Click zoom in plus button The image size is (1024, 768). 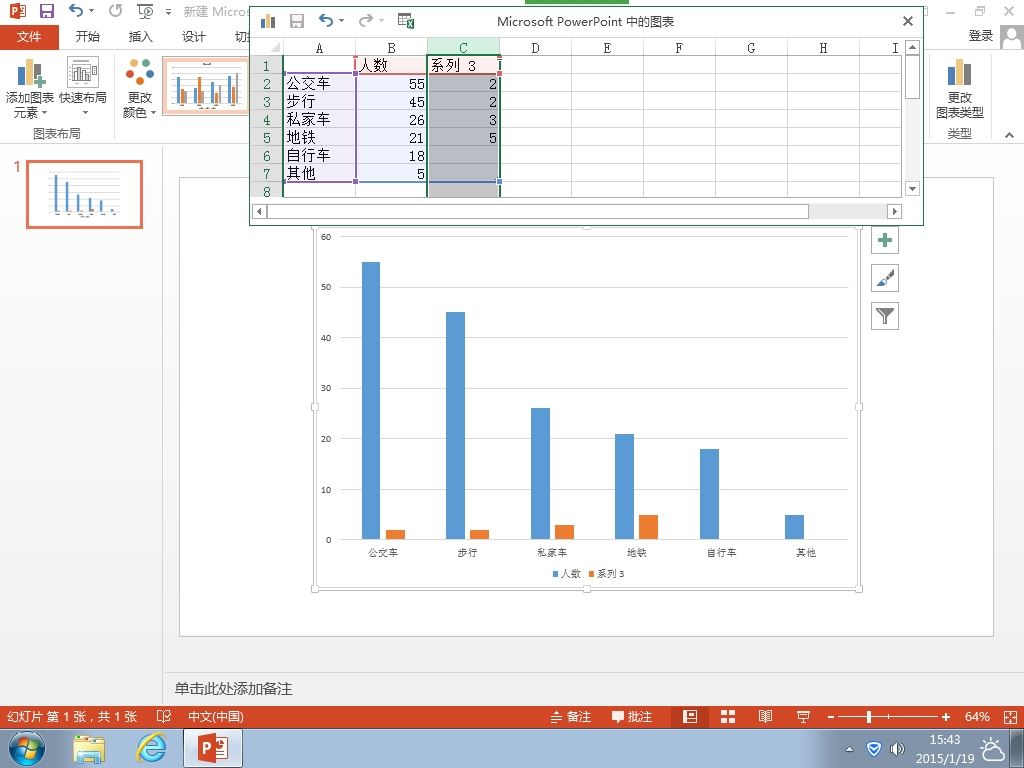tap(946, 717)
